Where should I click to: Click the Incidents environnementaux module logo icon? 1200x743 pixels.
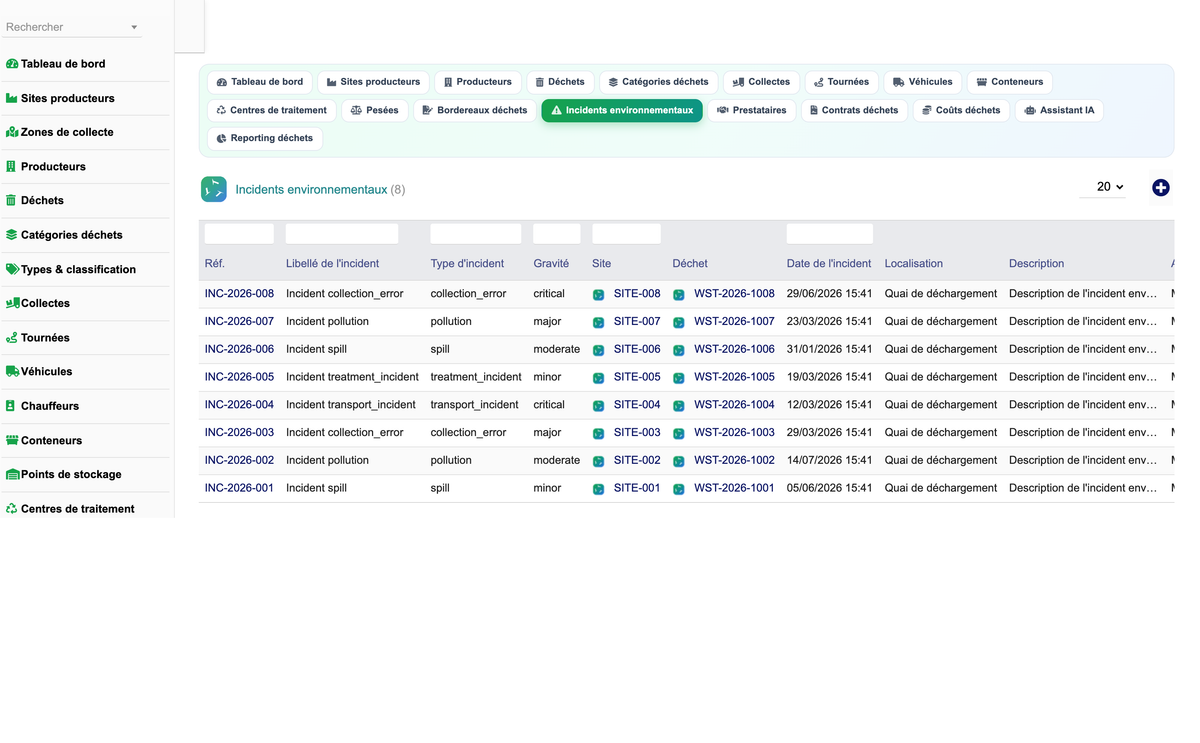pyautogui.click(x=214, y=189)
